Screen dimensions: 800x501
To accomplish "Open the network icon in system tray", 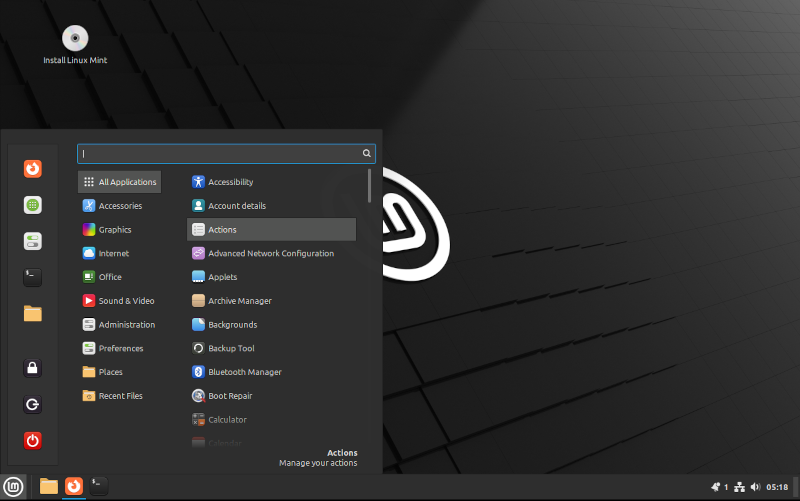I will pos(738,487).
